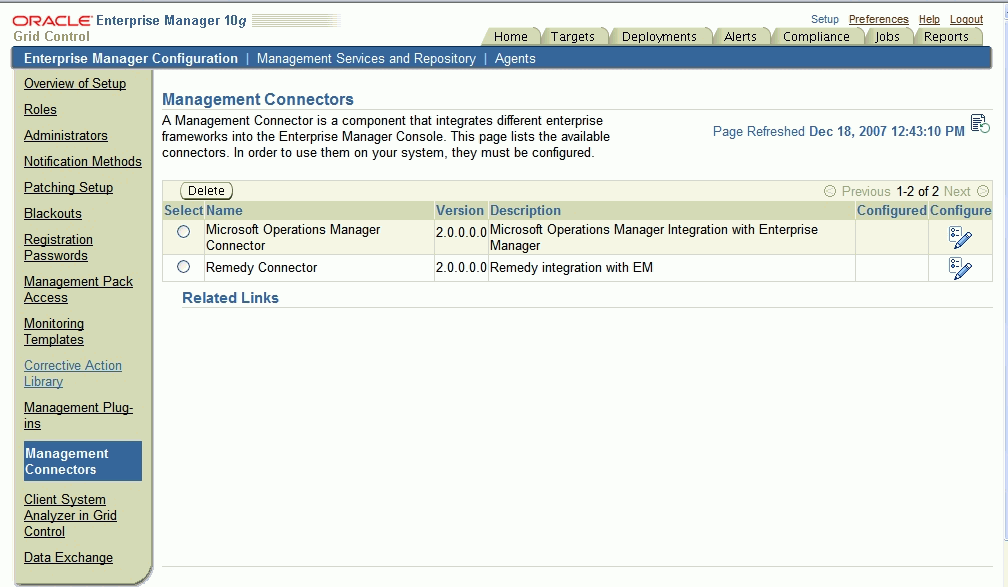Open Overview of Setup in sidebar
Viewport: 1008px width, 587px height.
(x=75, y=84)
